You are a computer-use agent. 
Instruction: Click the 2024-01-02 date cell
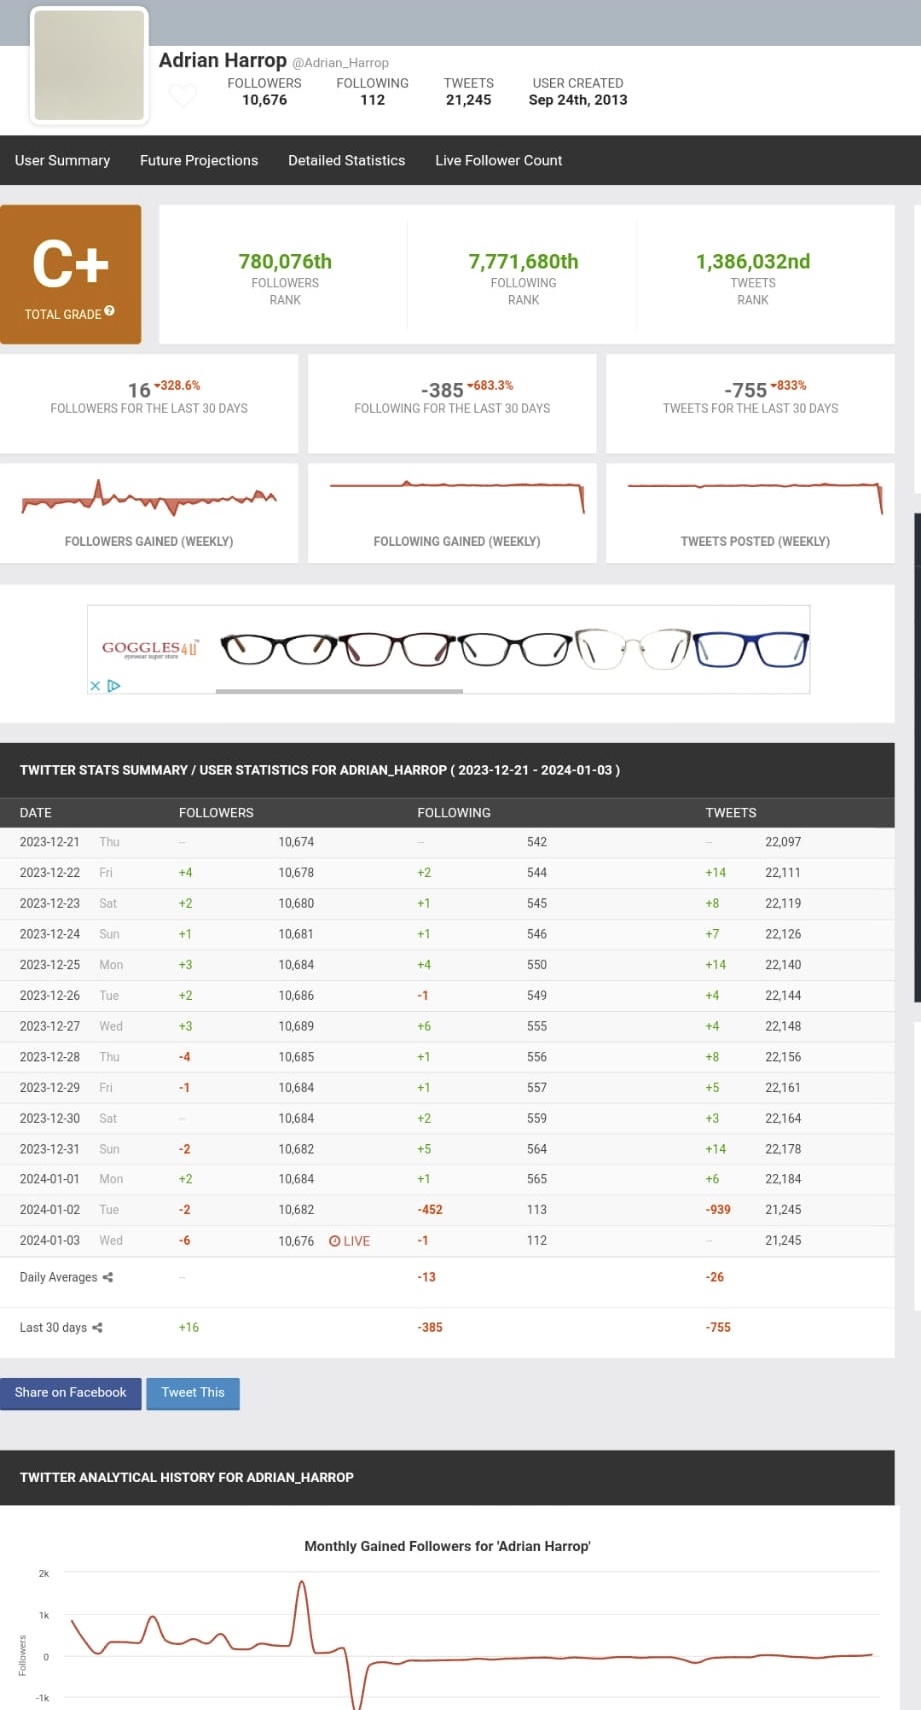click(50, 1210)
